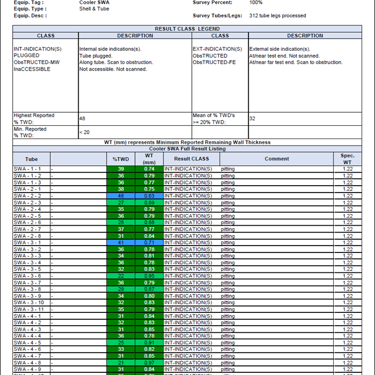375x375 pixels.
Task: Select tube cell 'SWA - 1 - 2'
Action: [x=32, y=176]
